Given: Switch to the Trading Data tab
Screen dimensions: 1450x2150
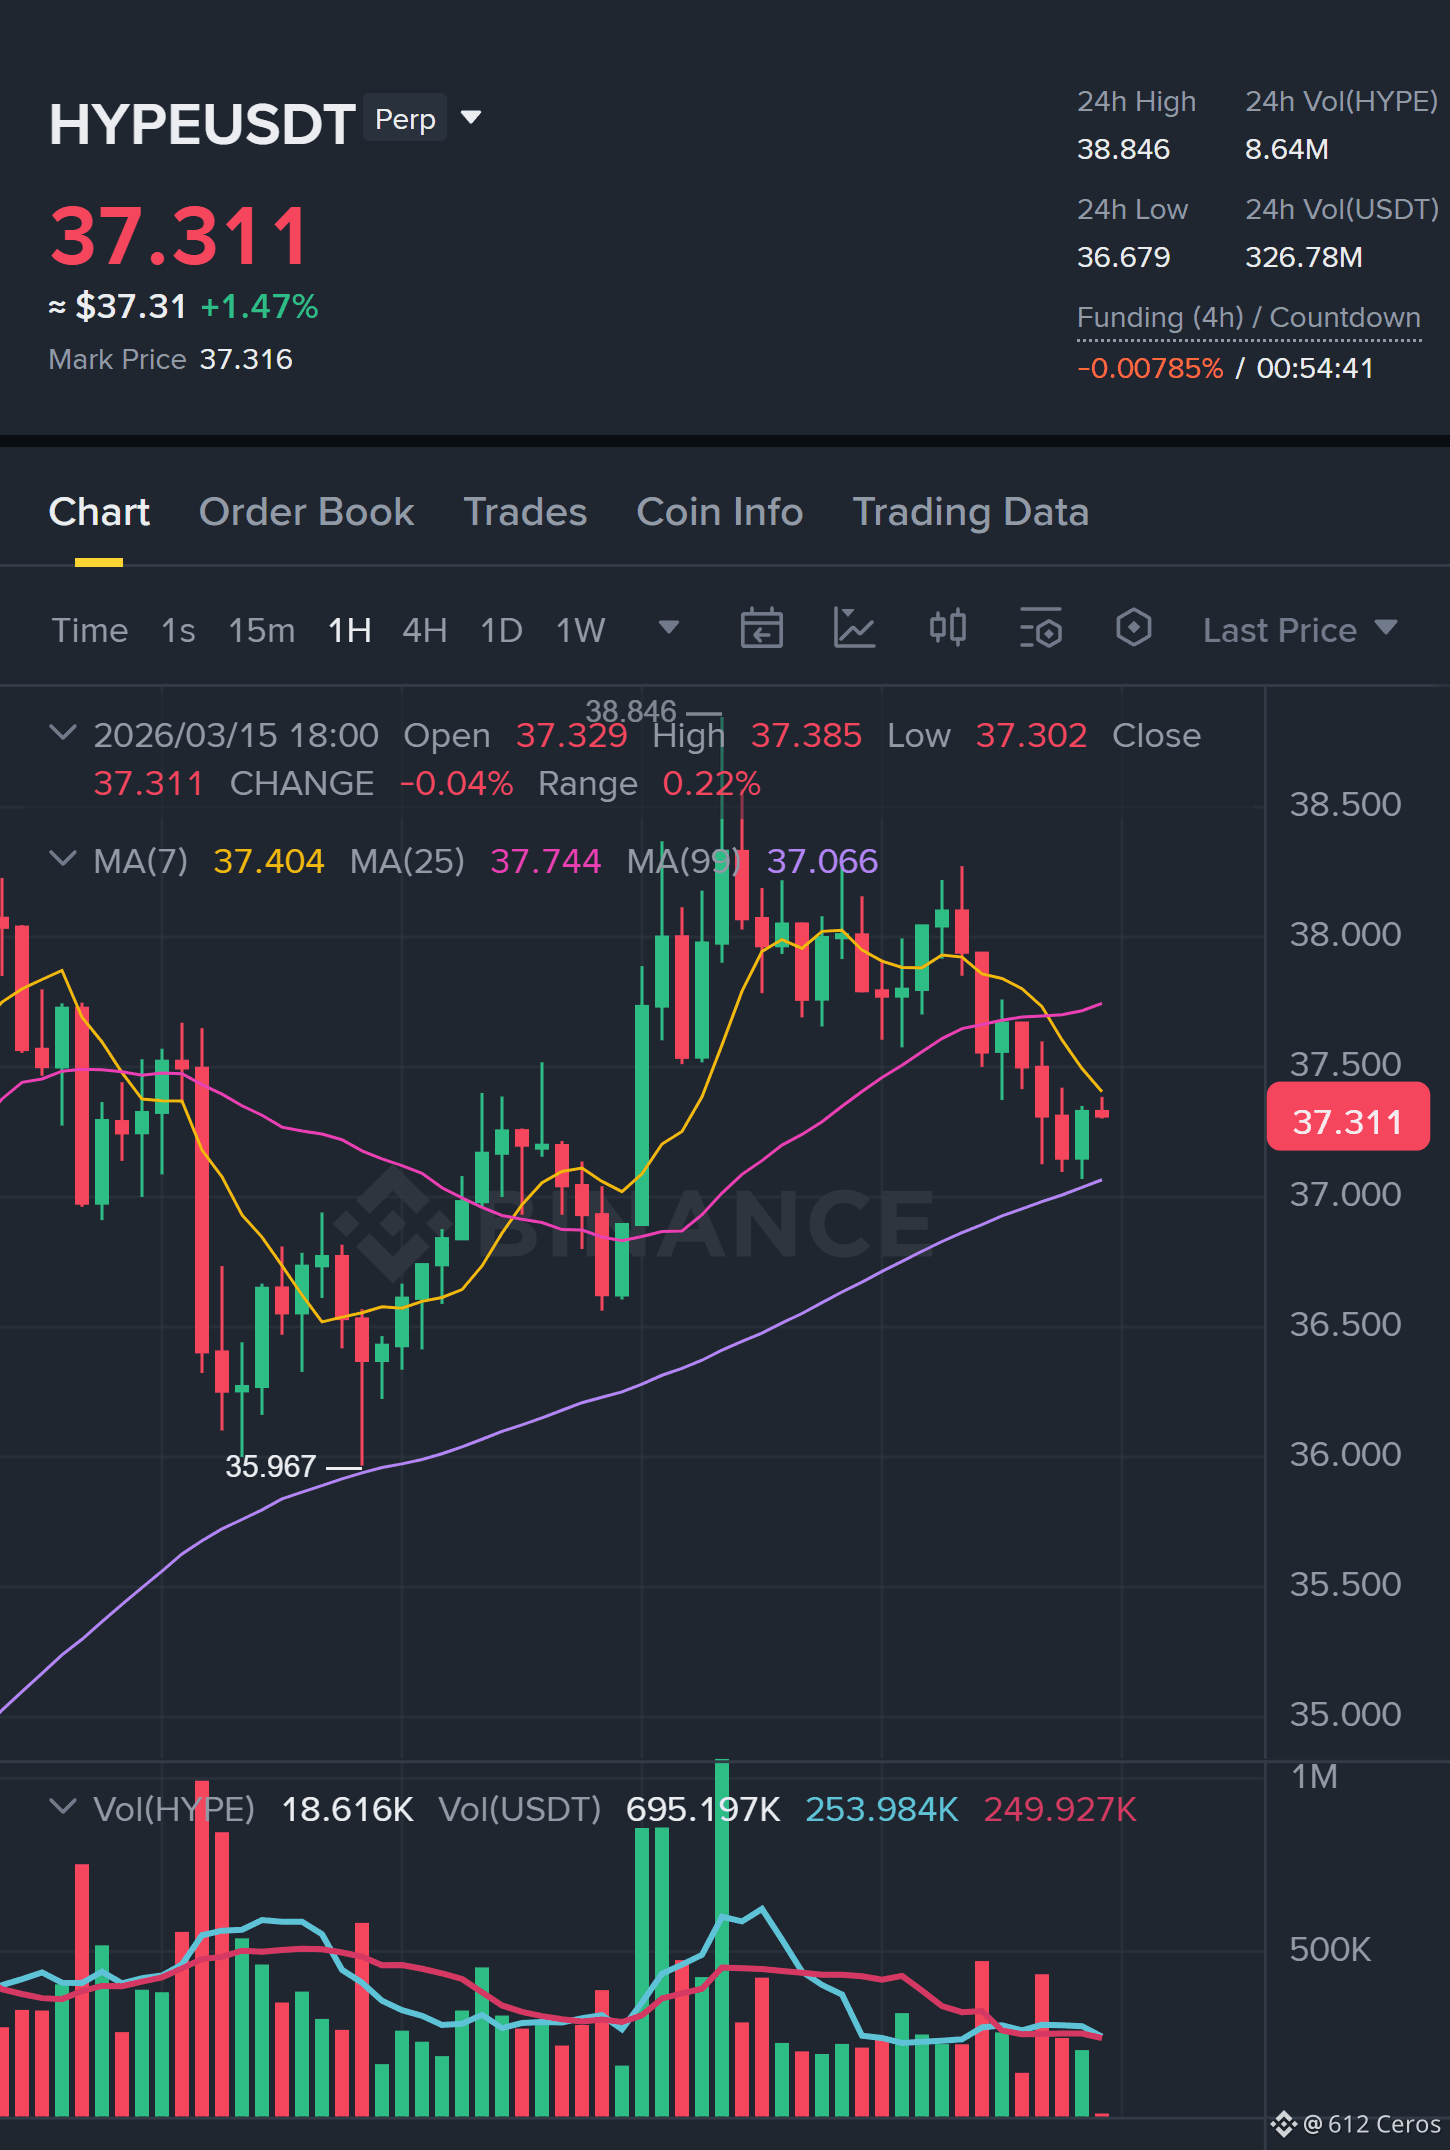Looking at the screenshot, I should coord(970,512).
